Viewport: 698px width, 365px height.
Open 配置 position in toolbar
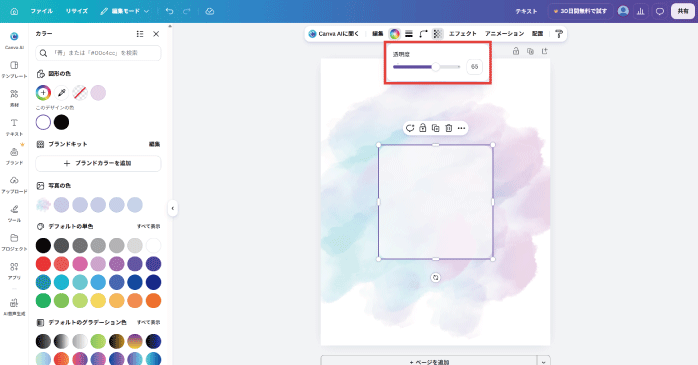coord(537,33)
